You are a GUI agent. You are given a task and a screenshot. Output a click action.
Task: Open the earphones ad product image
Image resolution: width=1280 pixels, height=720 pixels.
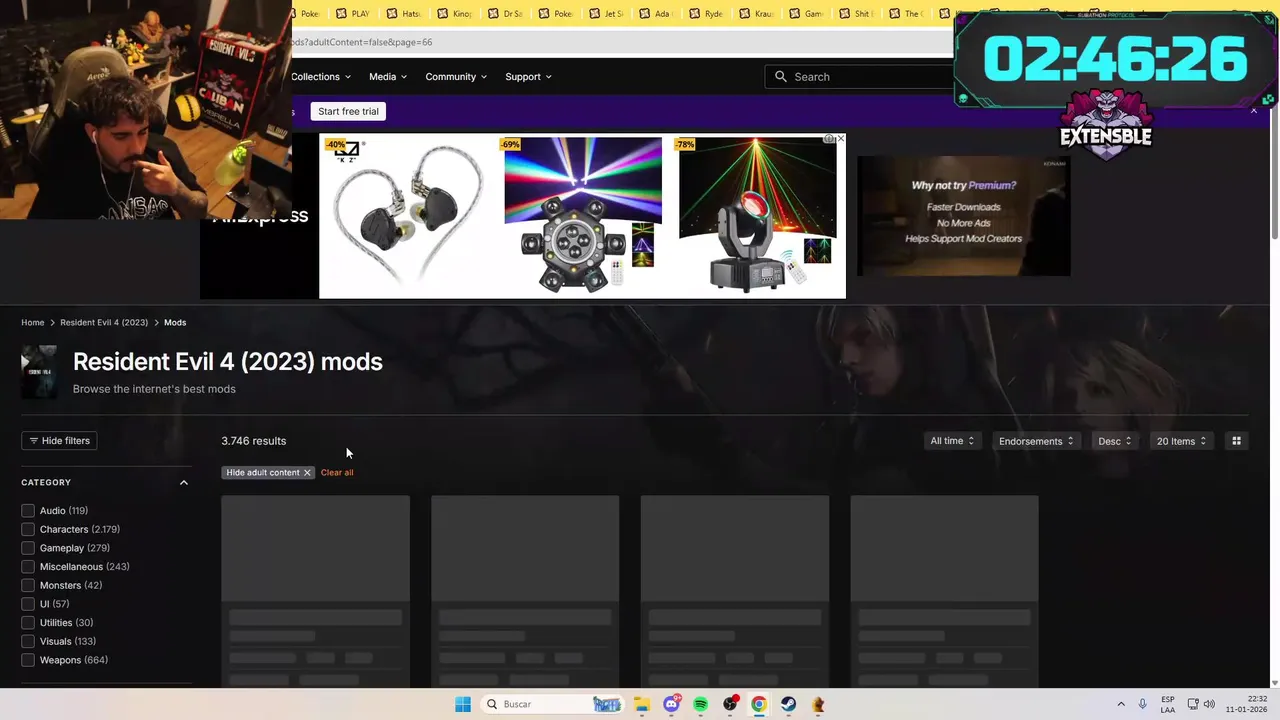click(x=407, y=215)
